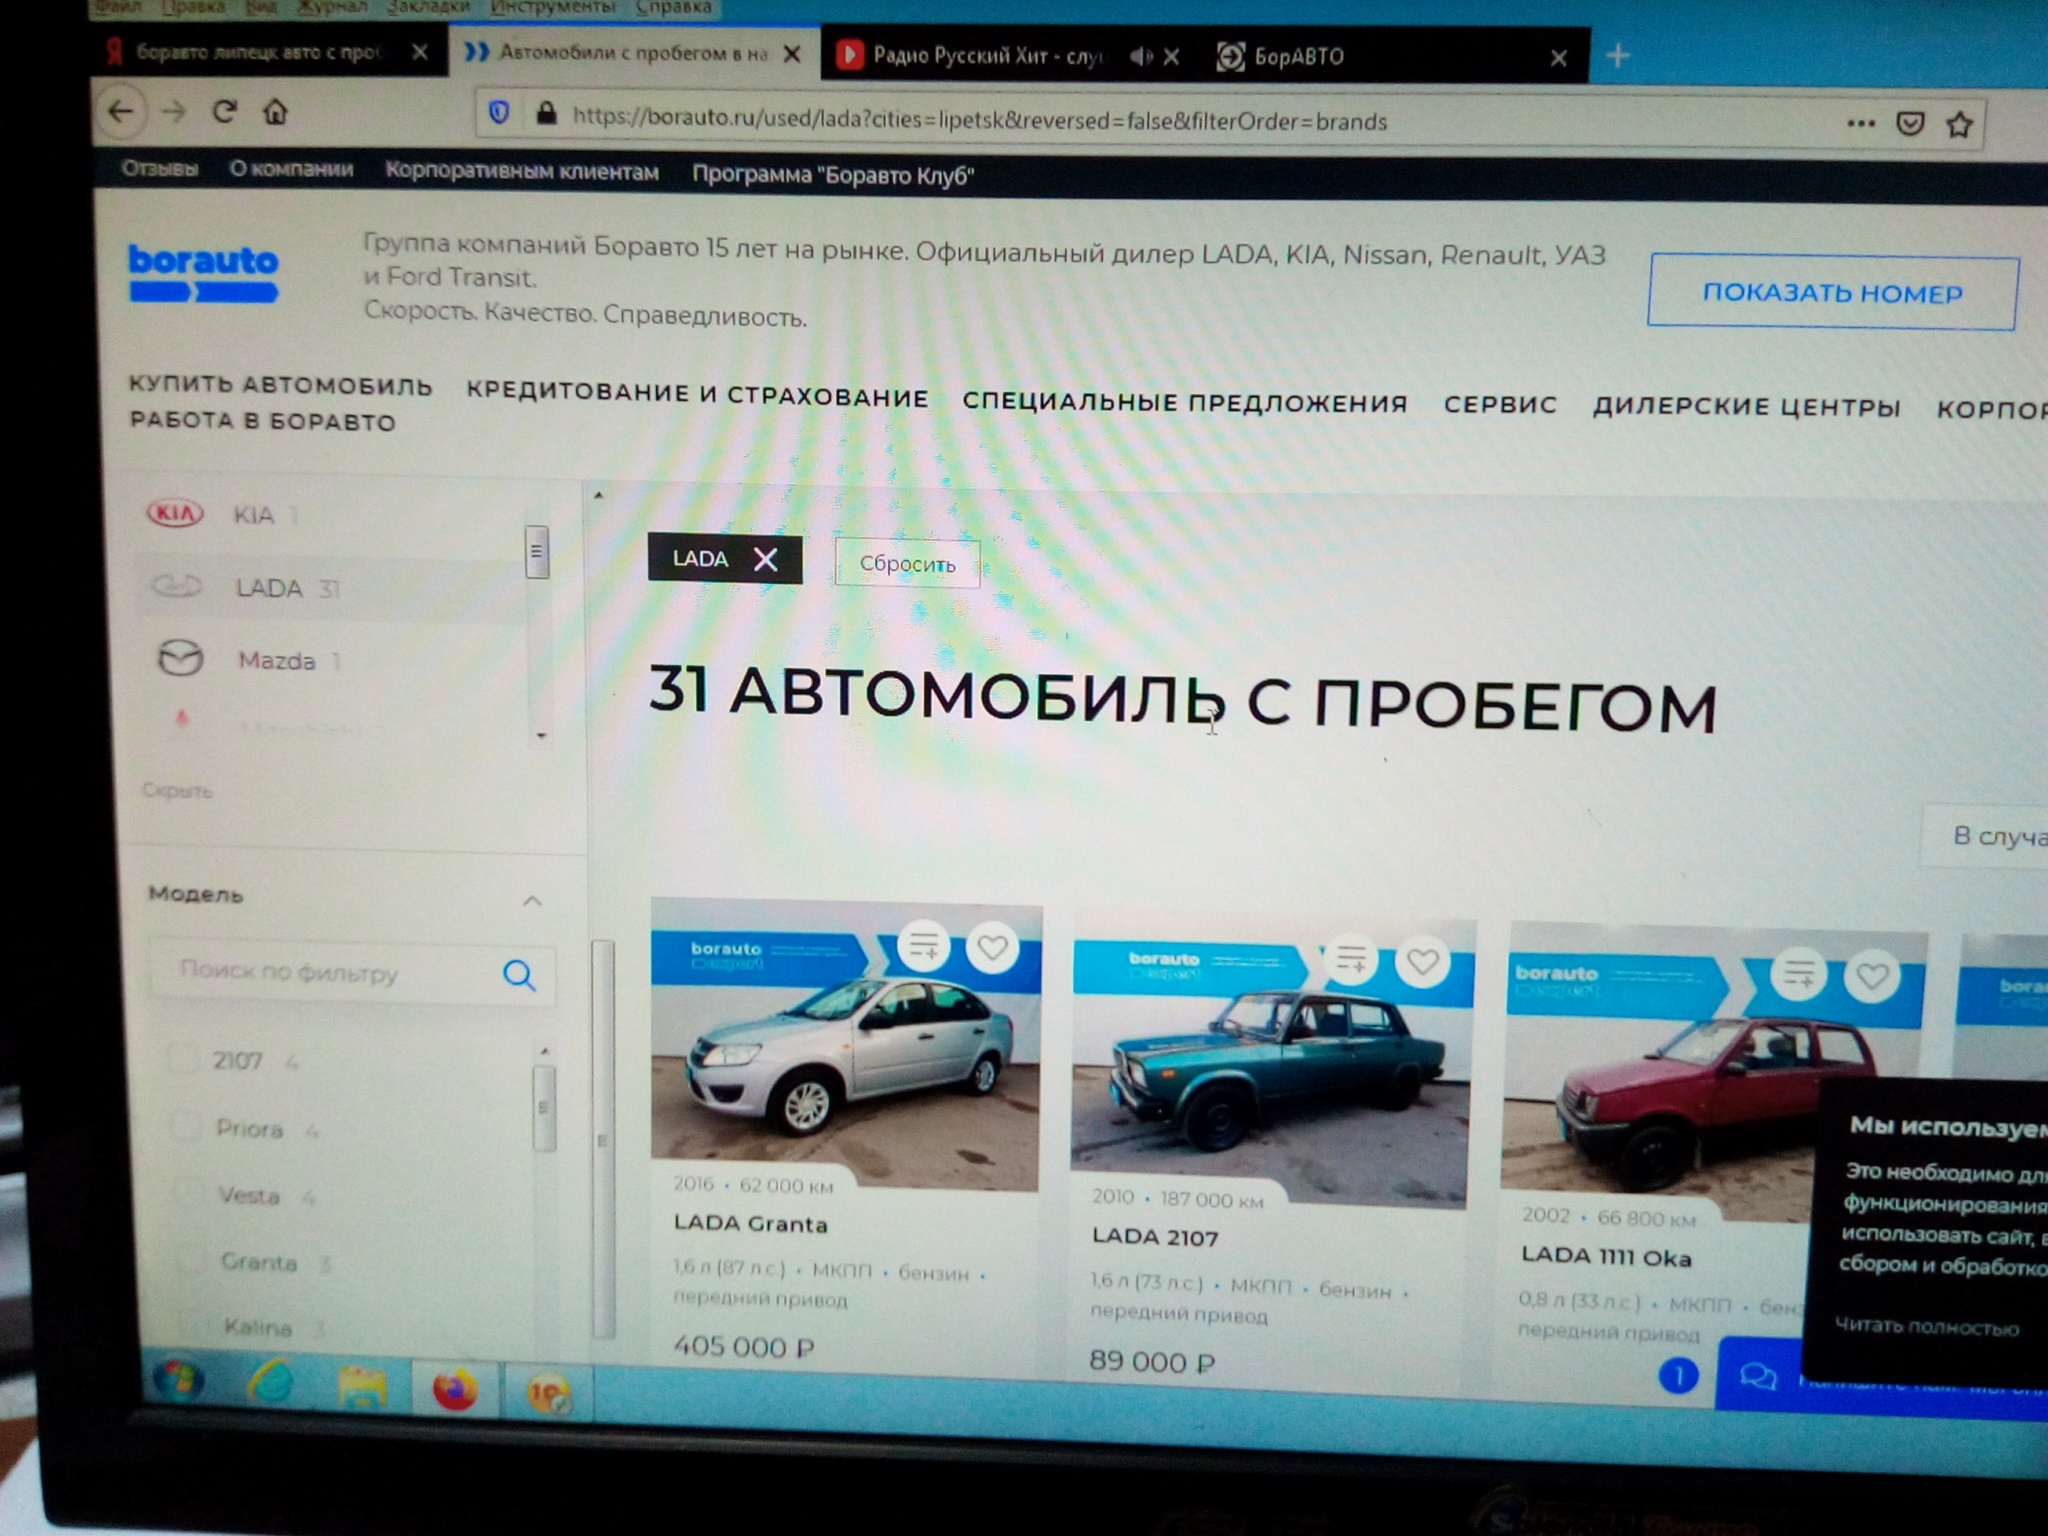Click the search magnifier in model filter

click(518, 974)
